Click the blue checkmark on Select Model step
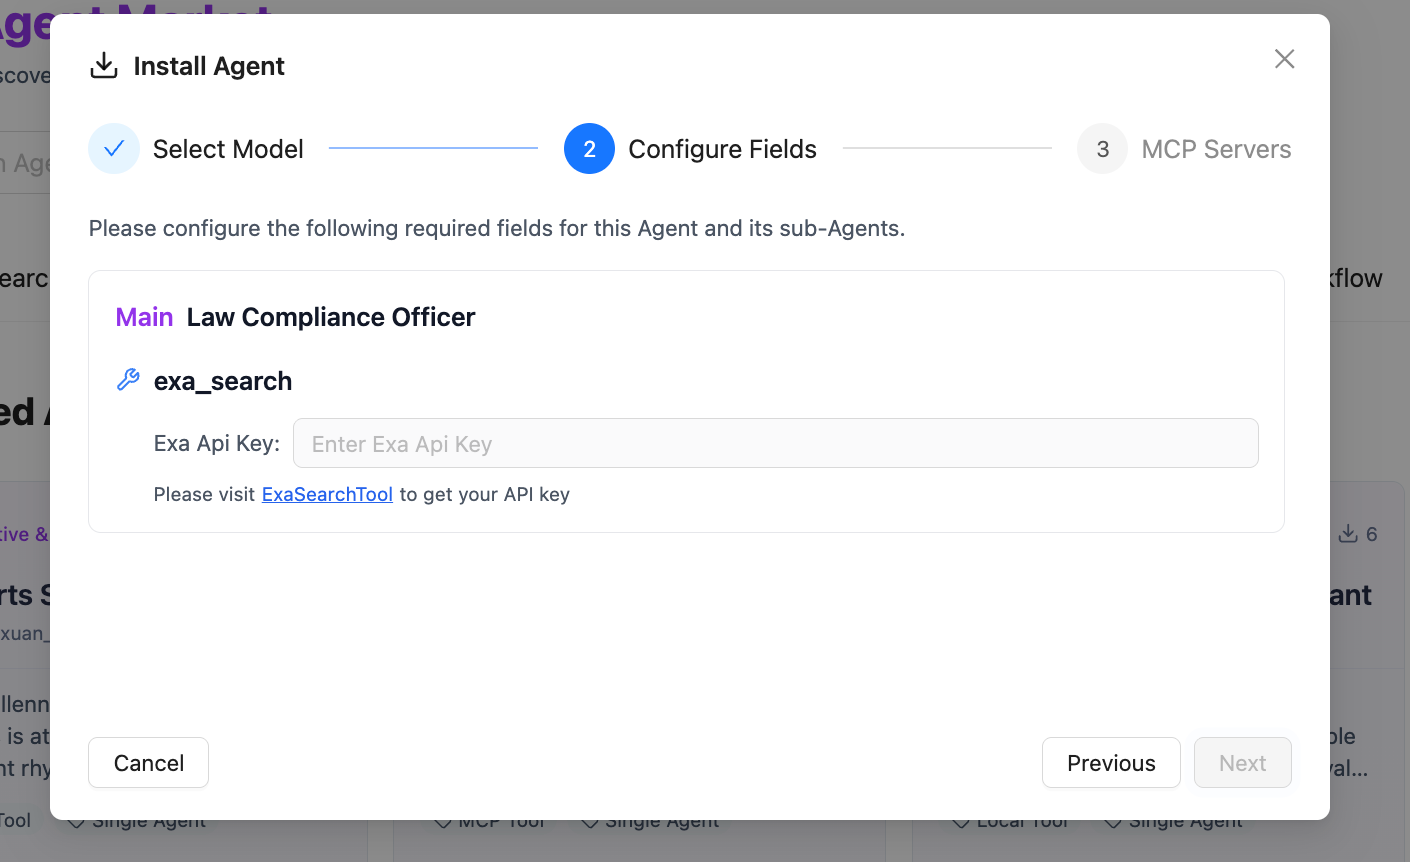 click(x=115, y=148)
